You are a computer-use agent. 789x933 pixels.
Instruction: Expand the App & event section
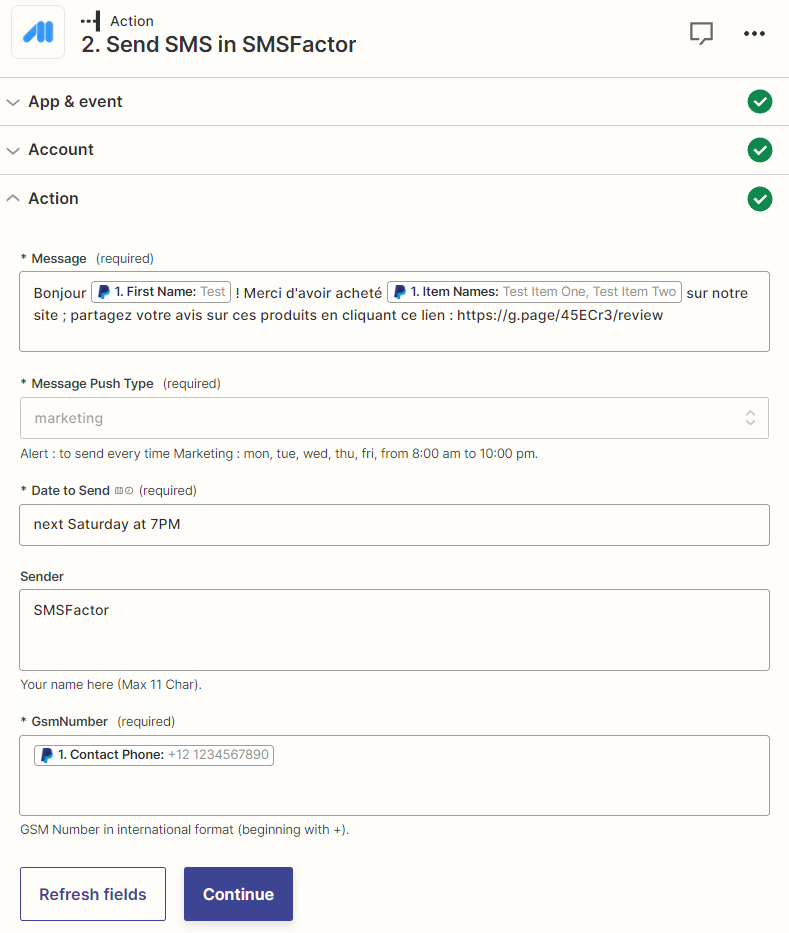tap(75, 102)
